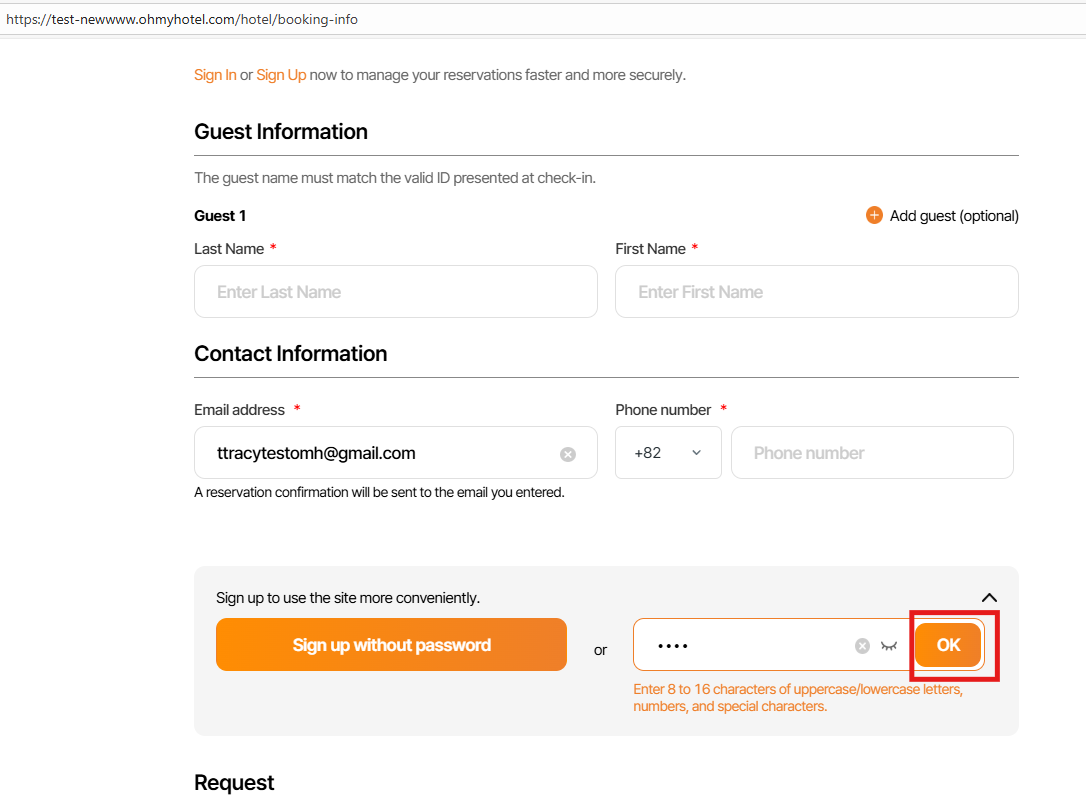The image size is (1086, 795).
Task: Focus the Enter First Name field
Action: (x=816, y=292)
